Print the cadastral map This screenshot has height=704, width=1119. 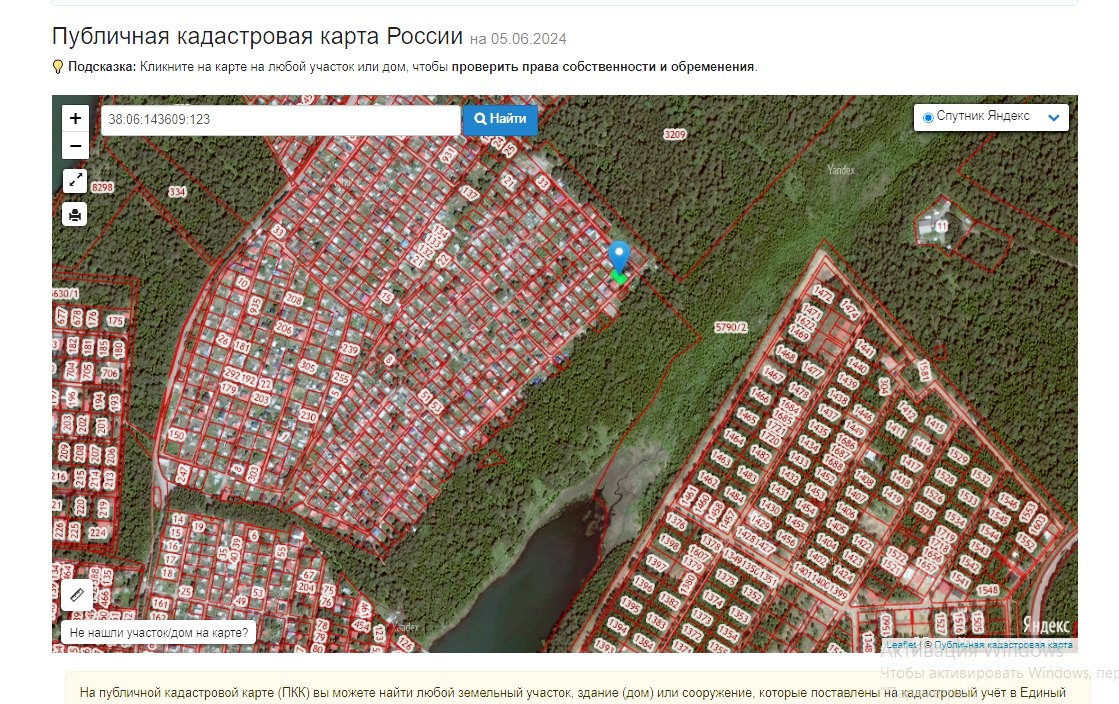75,214
